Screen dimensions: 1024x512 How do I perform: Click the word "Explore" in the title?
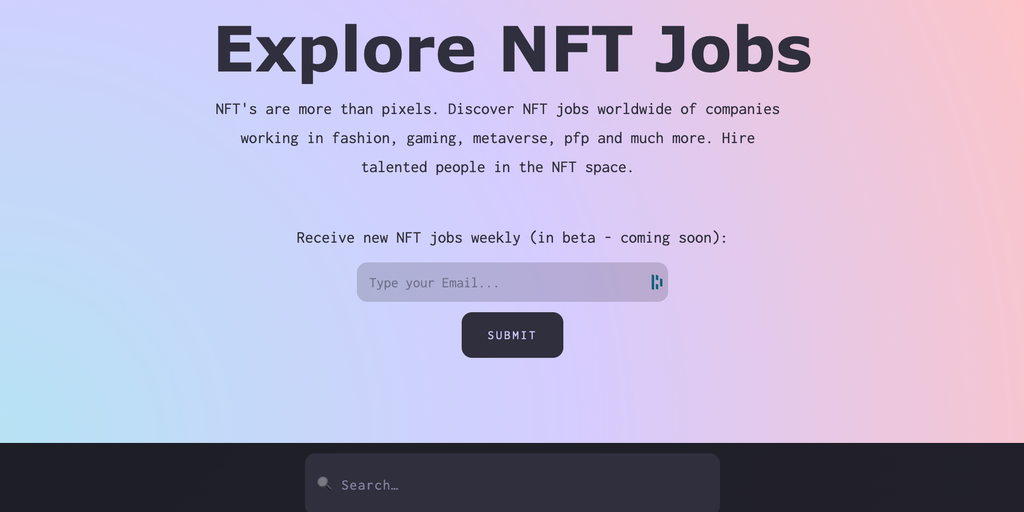(x=345, y=48)
